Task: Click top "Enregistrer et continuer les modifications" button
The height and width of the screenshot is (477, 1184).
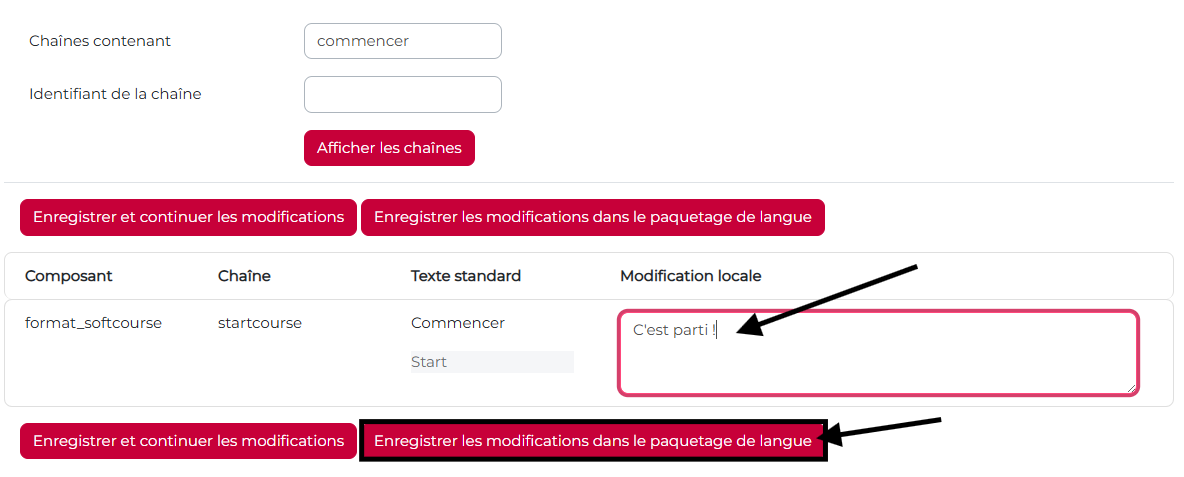Action: [x=188, y=217]
